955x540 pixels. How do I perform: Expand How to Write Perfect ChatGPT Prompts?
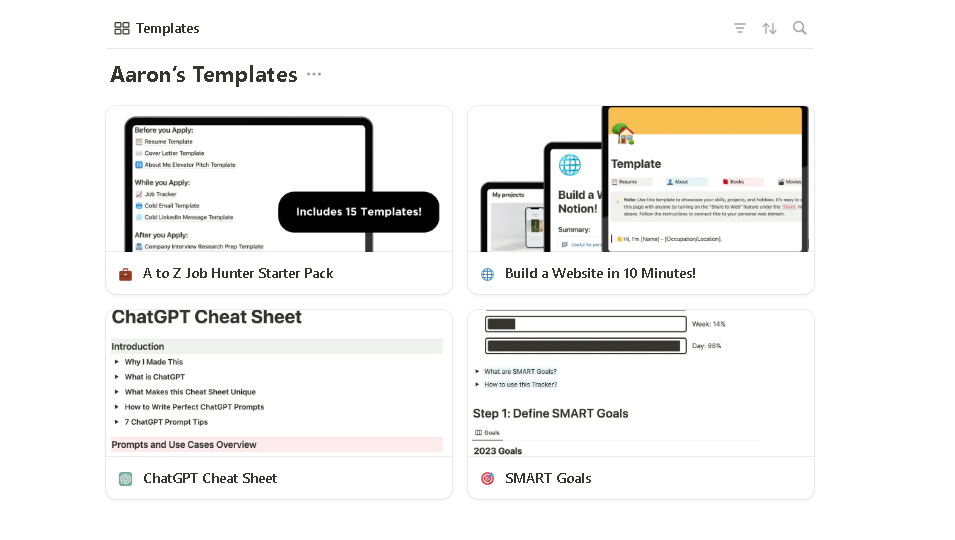point(116,407)
